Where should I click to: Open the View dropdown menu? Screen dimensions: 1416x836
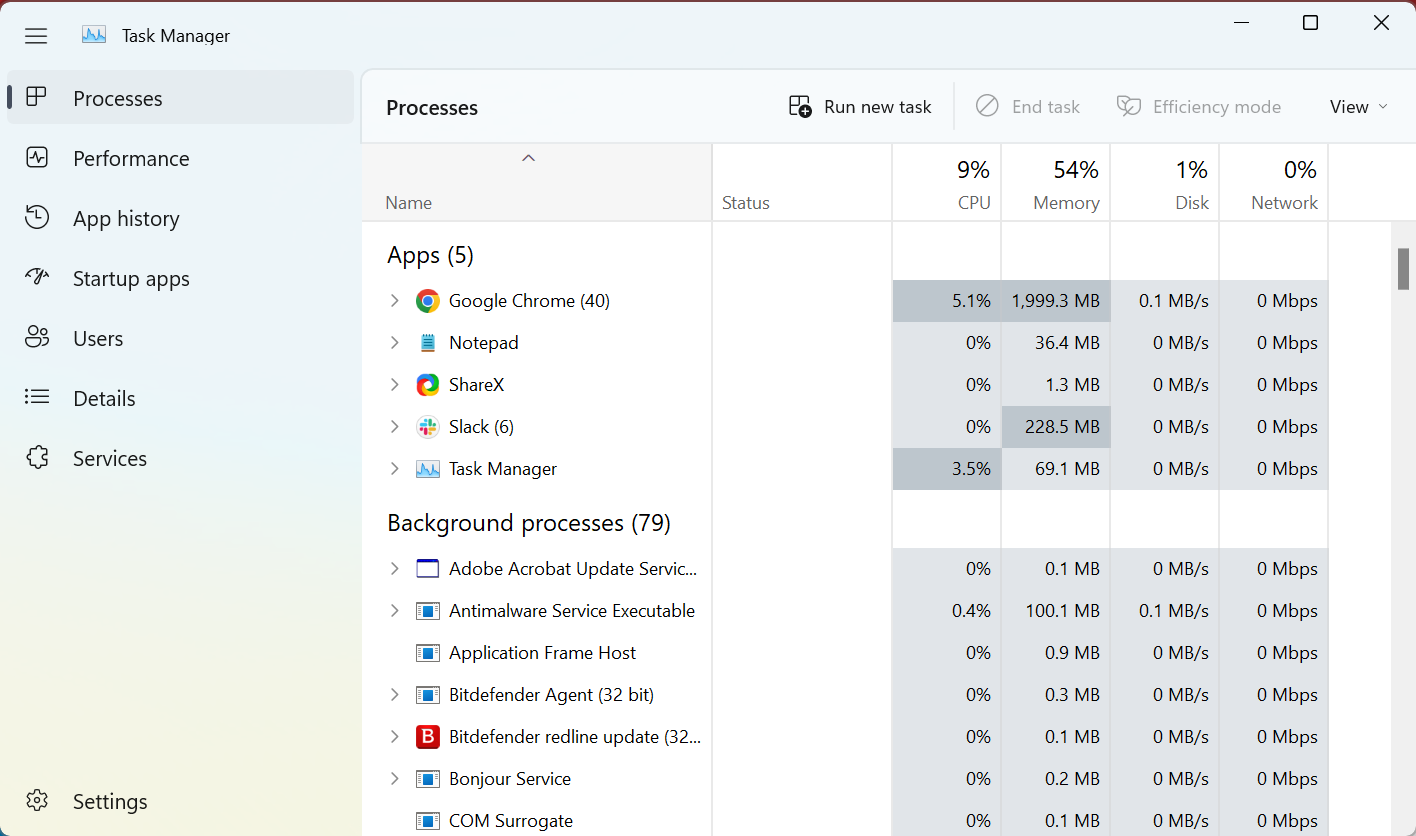pos(1359,106)
